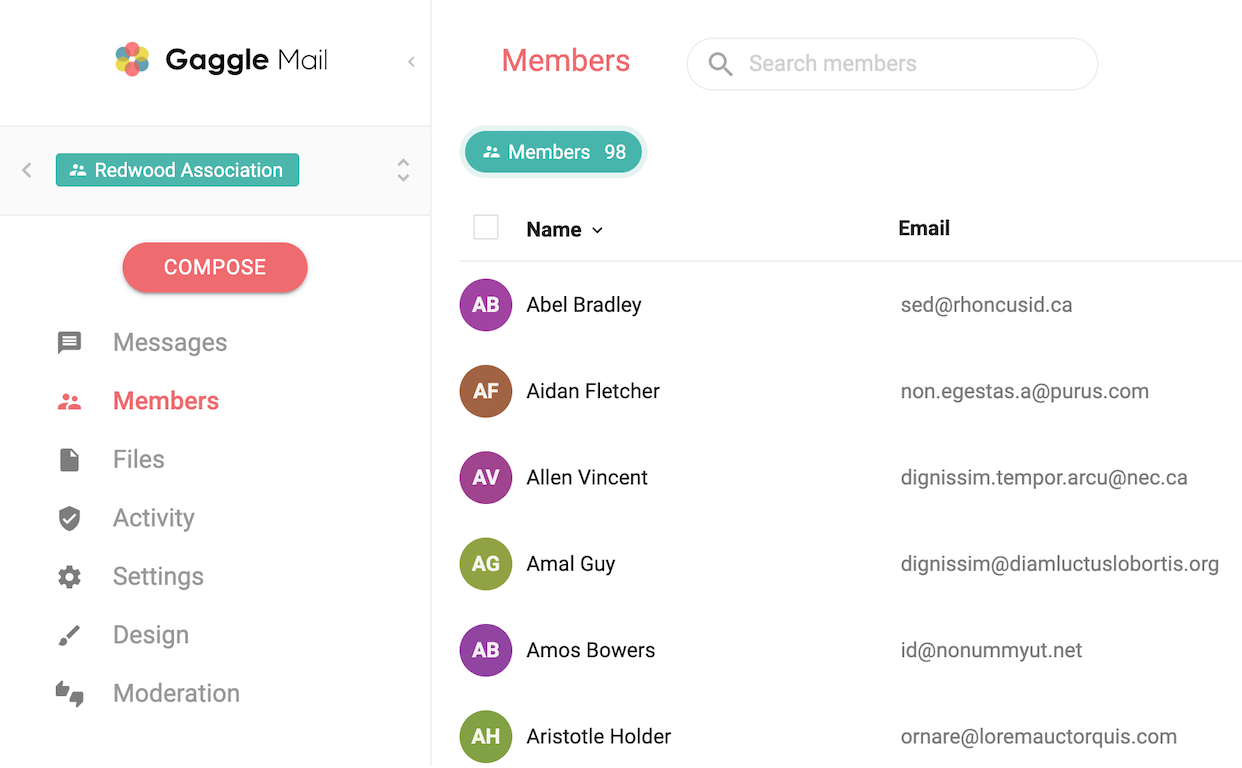Click the Files document icon
The width and height of the screenshot is (1242, 768).
(x=69, y=460)
